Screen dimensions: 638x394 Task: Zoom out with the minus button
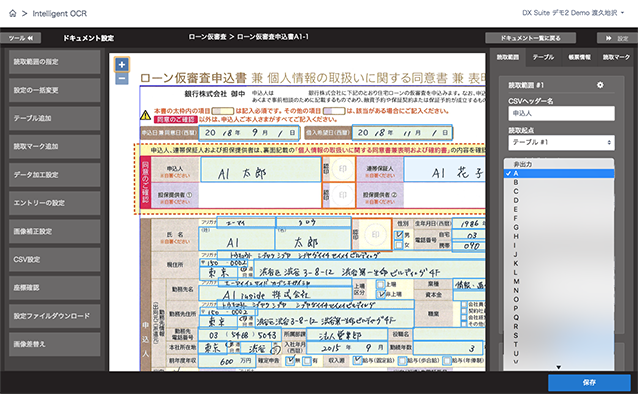(122, 79)
